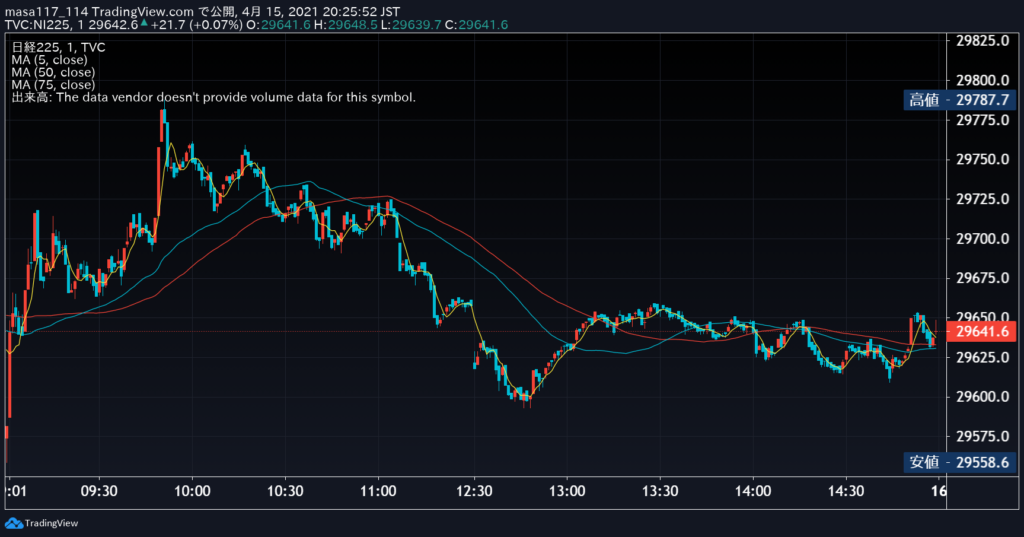Click the 29825.0 price axis label

click(x=982, y=41)
